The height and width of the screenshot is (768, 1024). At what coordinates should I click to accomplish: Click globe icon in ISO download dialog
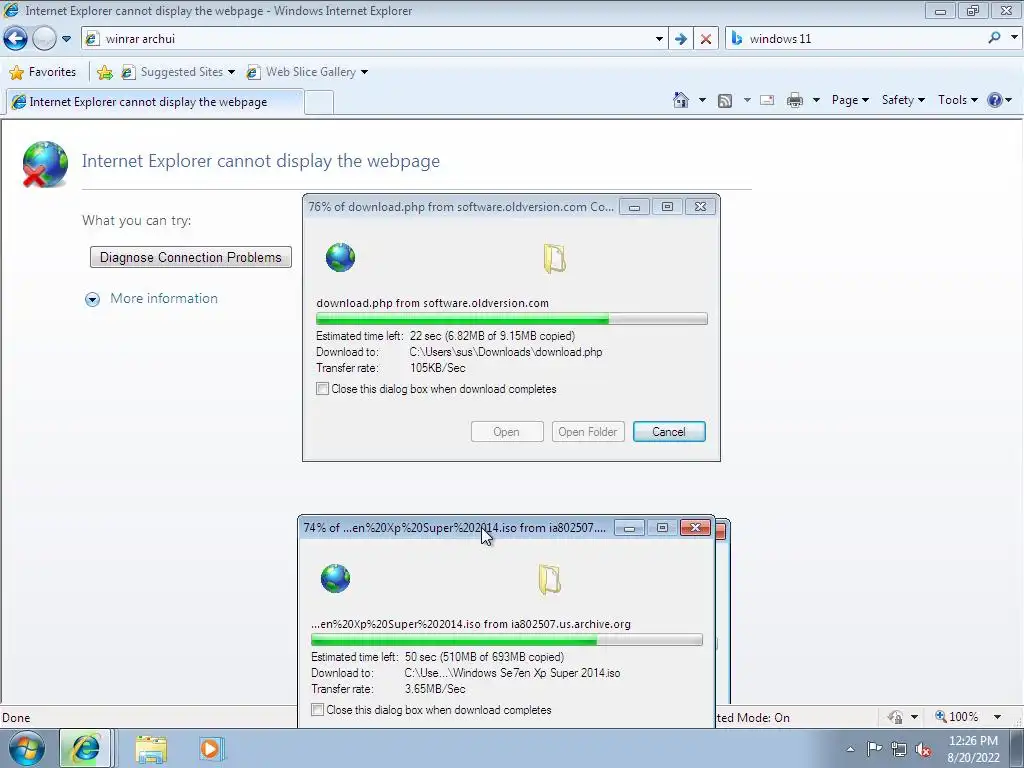[x=335, y=579]
